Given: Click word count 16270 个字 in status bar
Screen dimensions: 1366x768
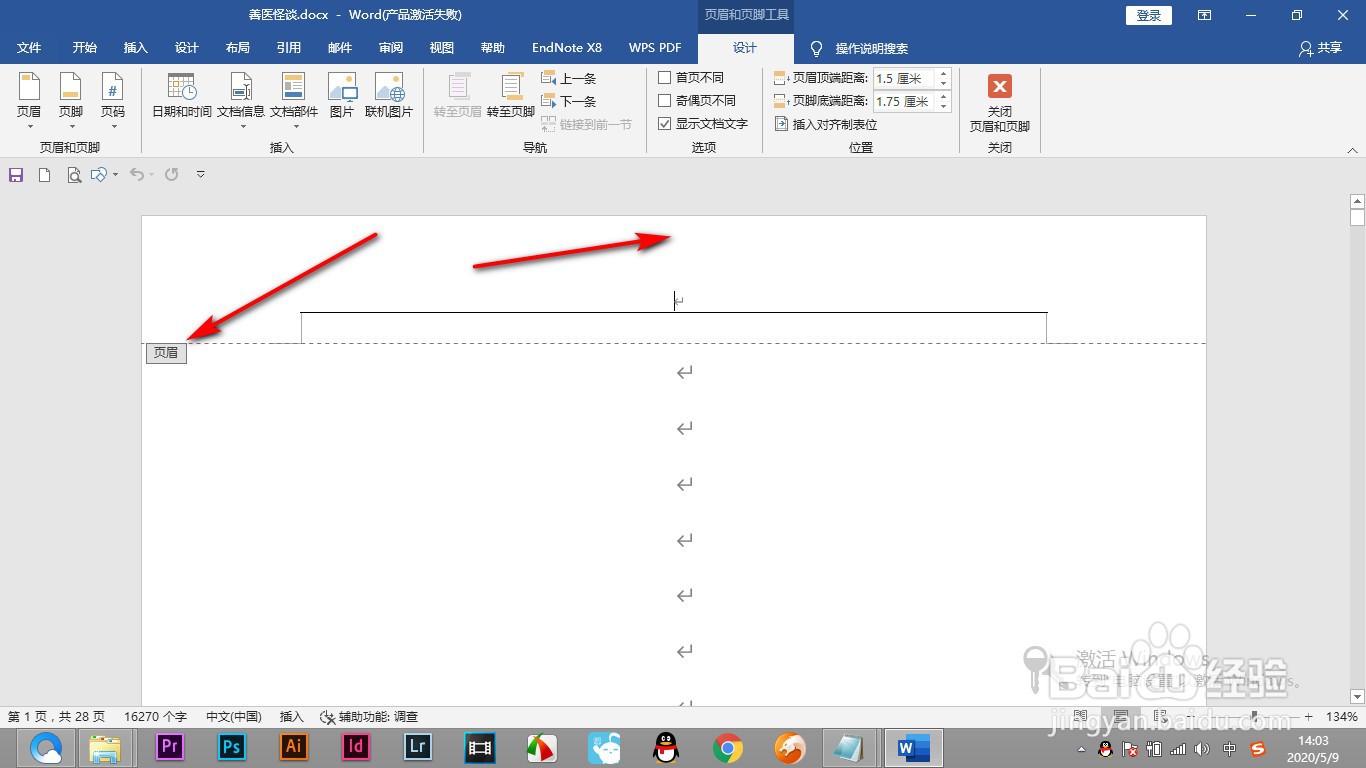Looking at the screenshot, I should pyautogui.click(x=155, y=717).
